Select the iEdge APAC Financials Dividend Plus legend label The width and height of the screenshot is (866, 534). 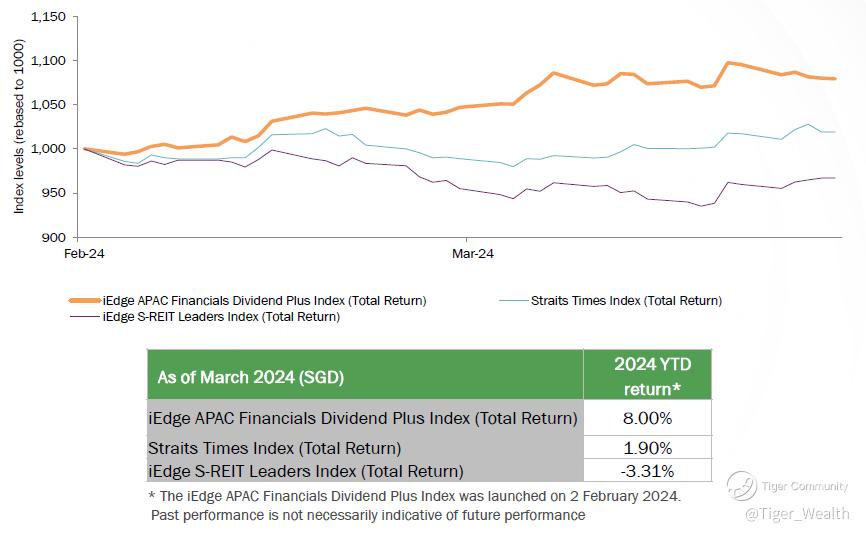tap(264, 300)
